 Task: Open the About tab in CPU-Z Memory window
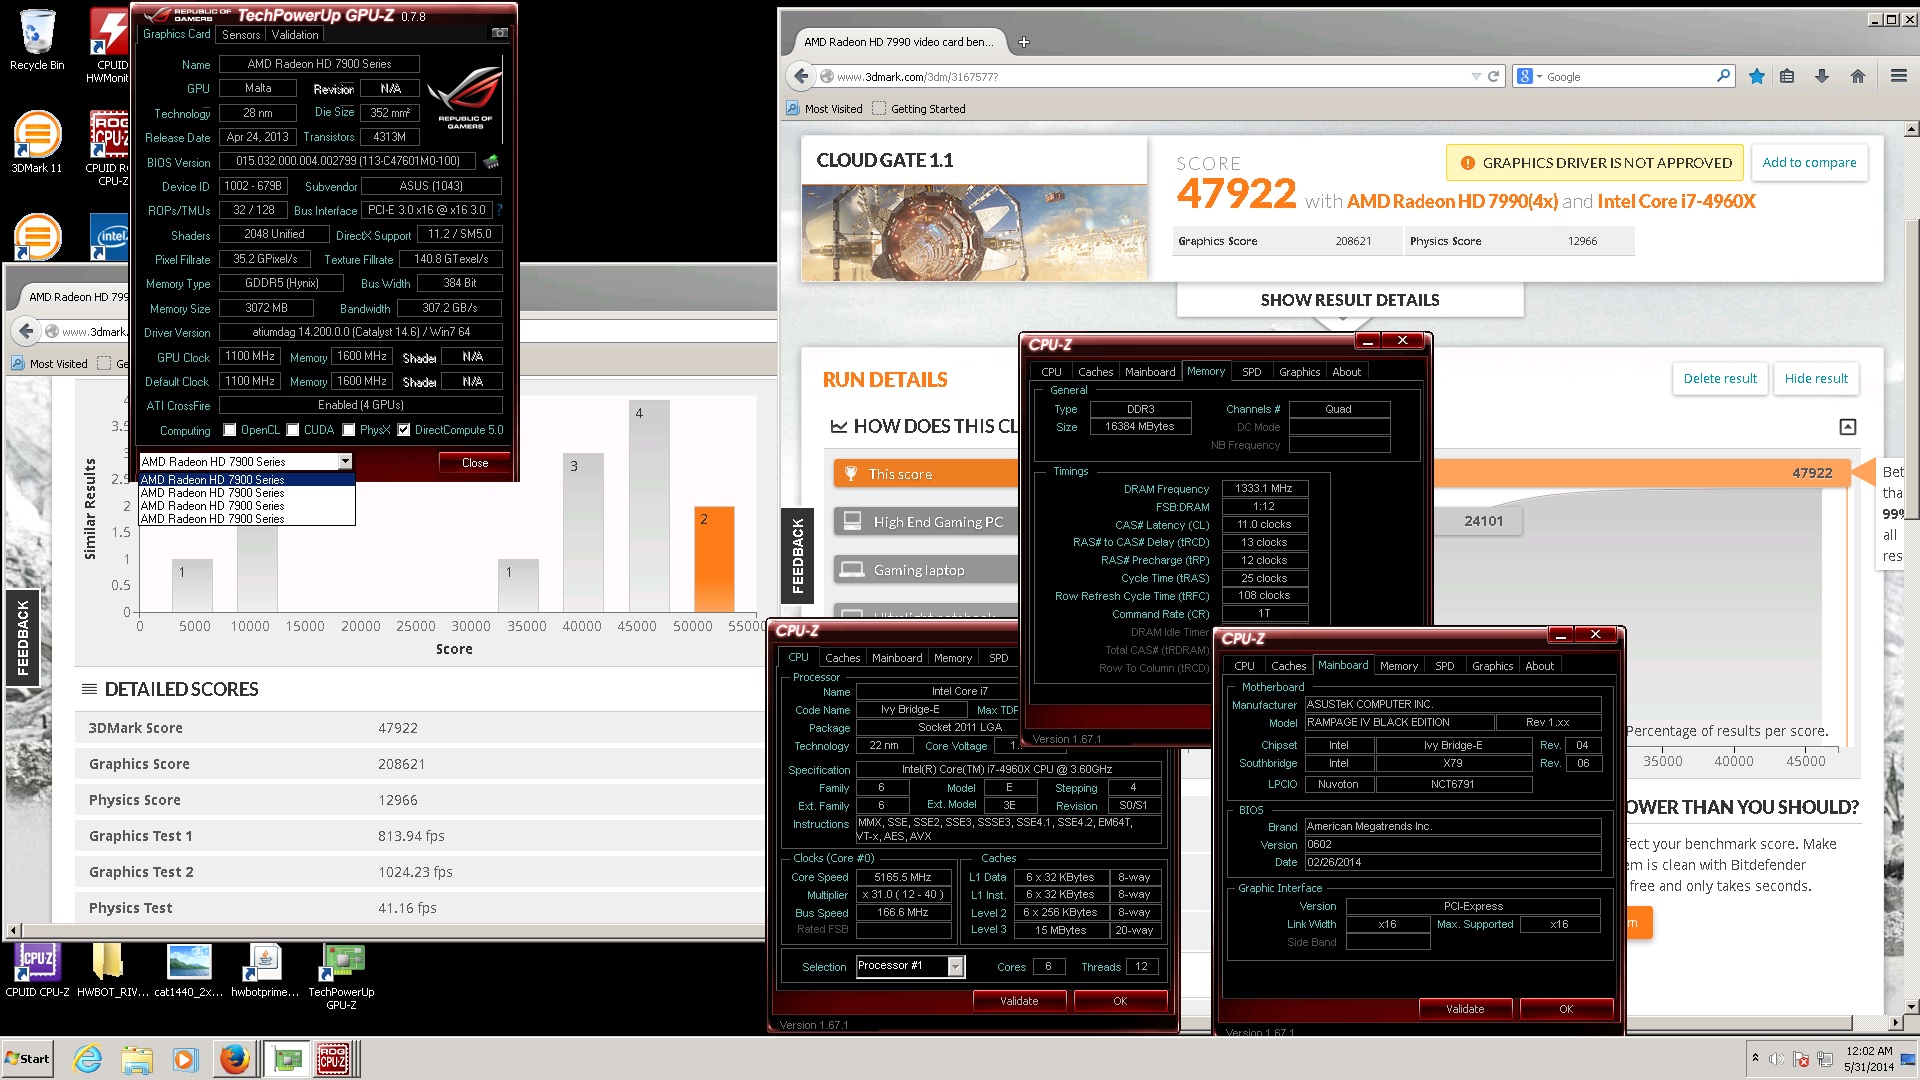(1346, 372)
